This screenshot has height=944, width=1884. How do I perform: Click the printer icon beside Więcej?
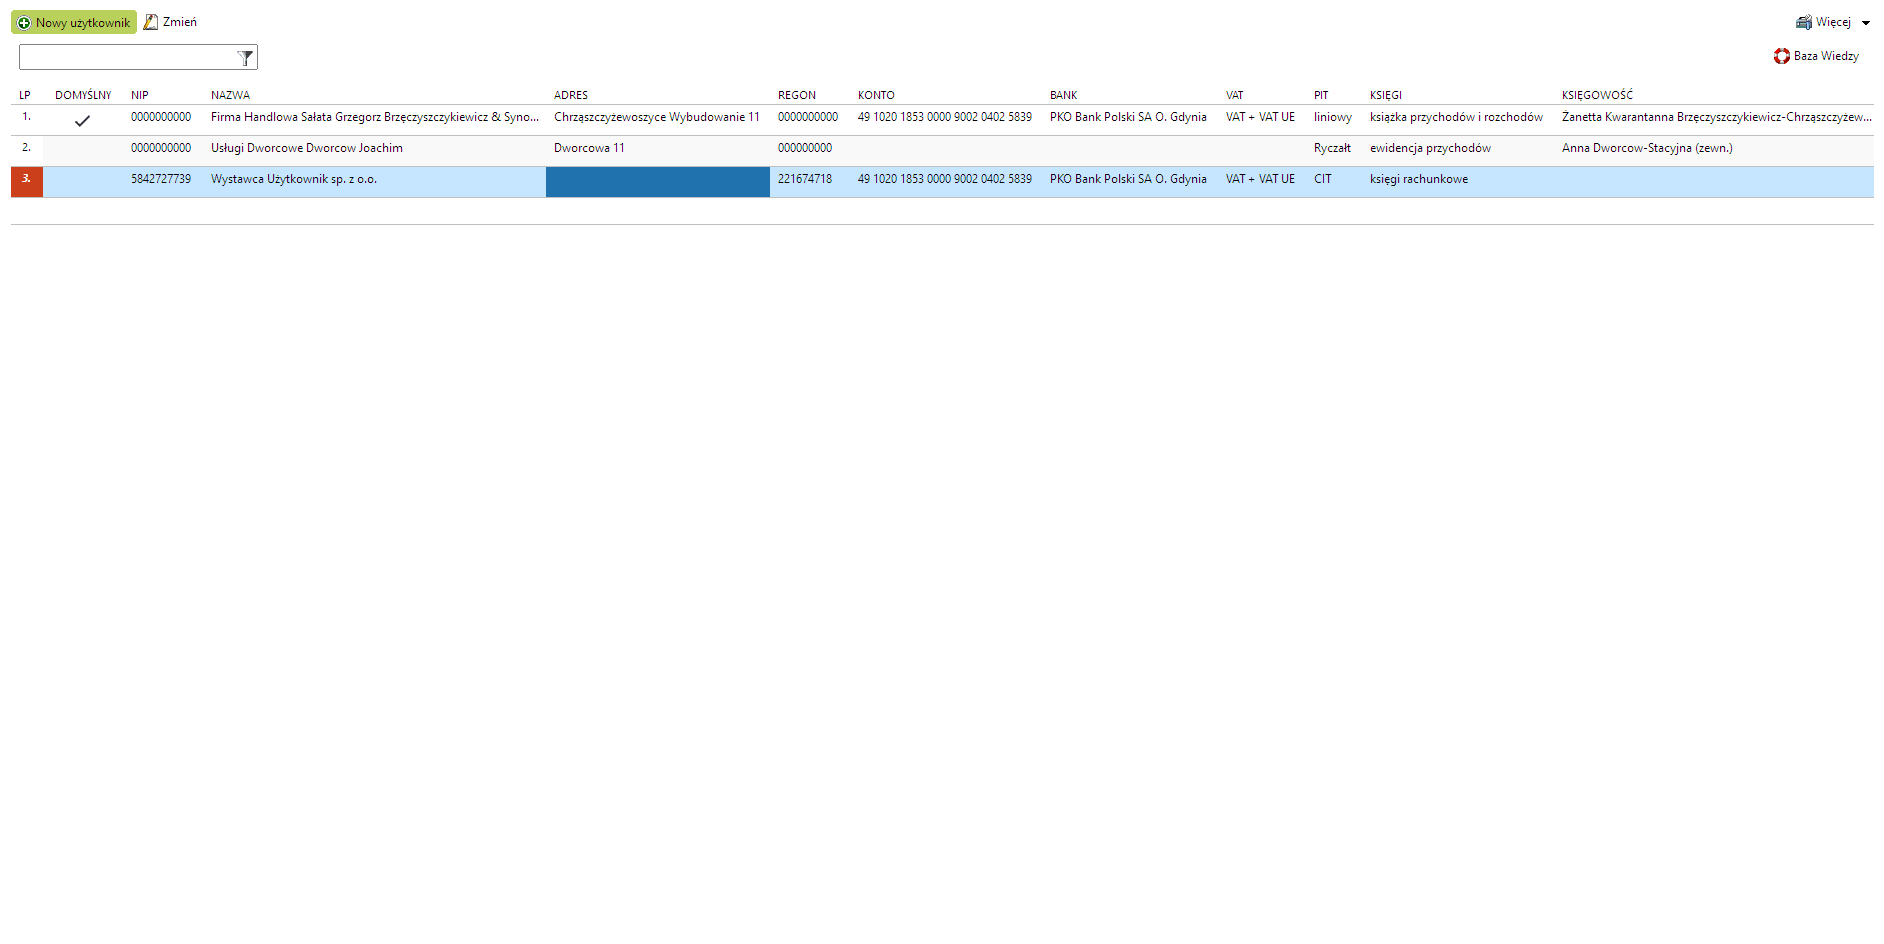[x=1804, y=22]
